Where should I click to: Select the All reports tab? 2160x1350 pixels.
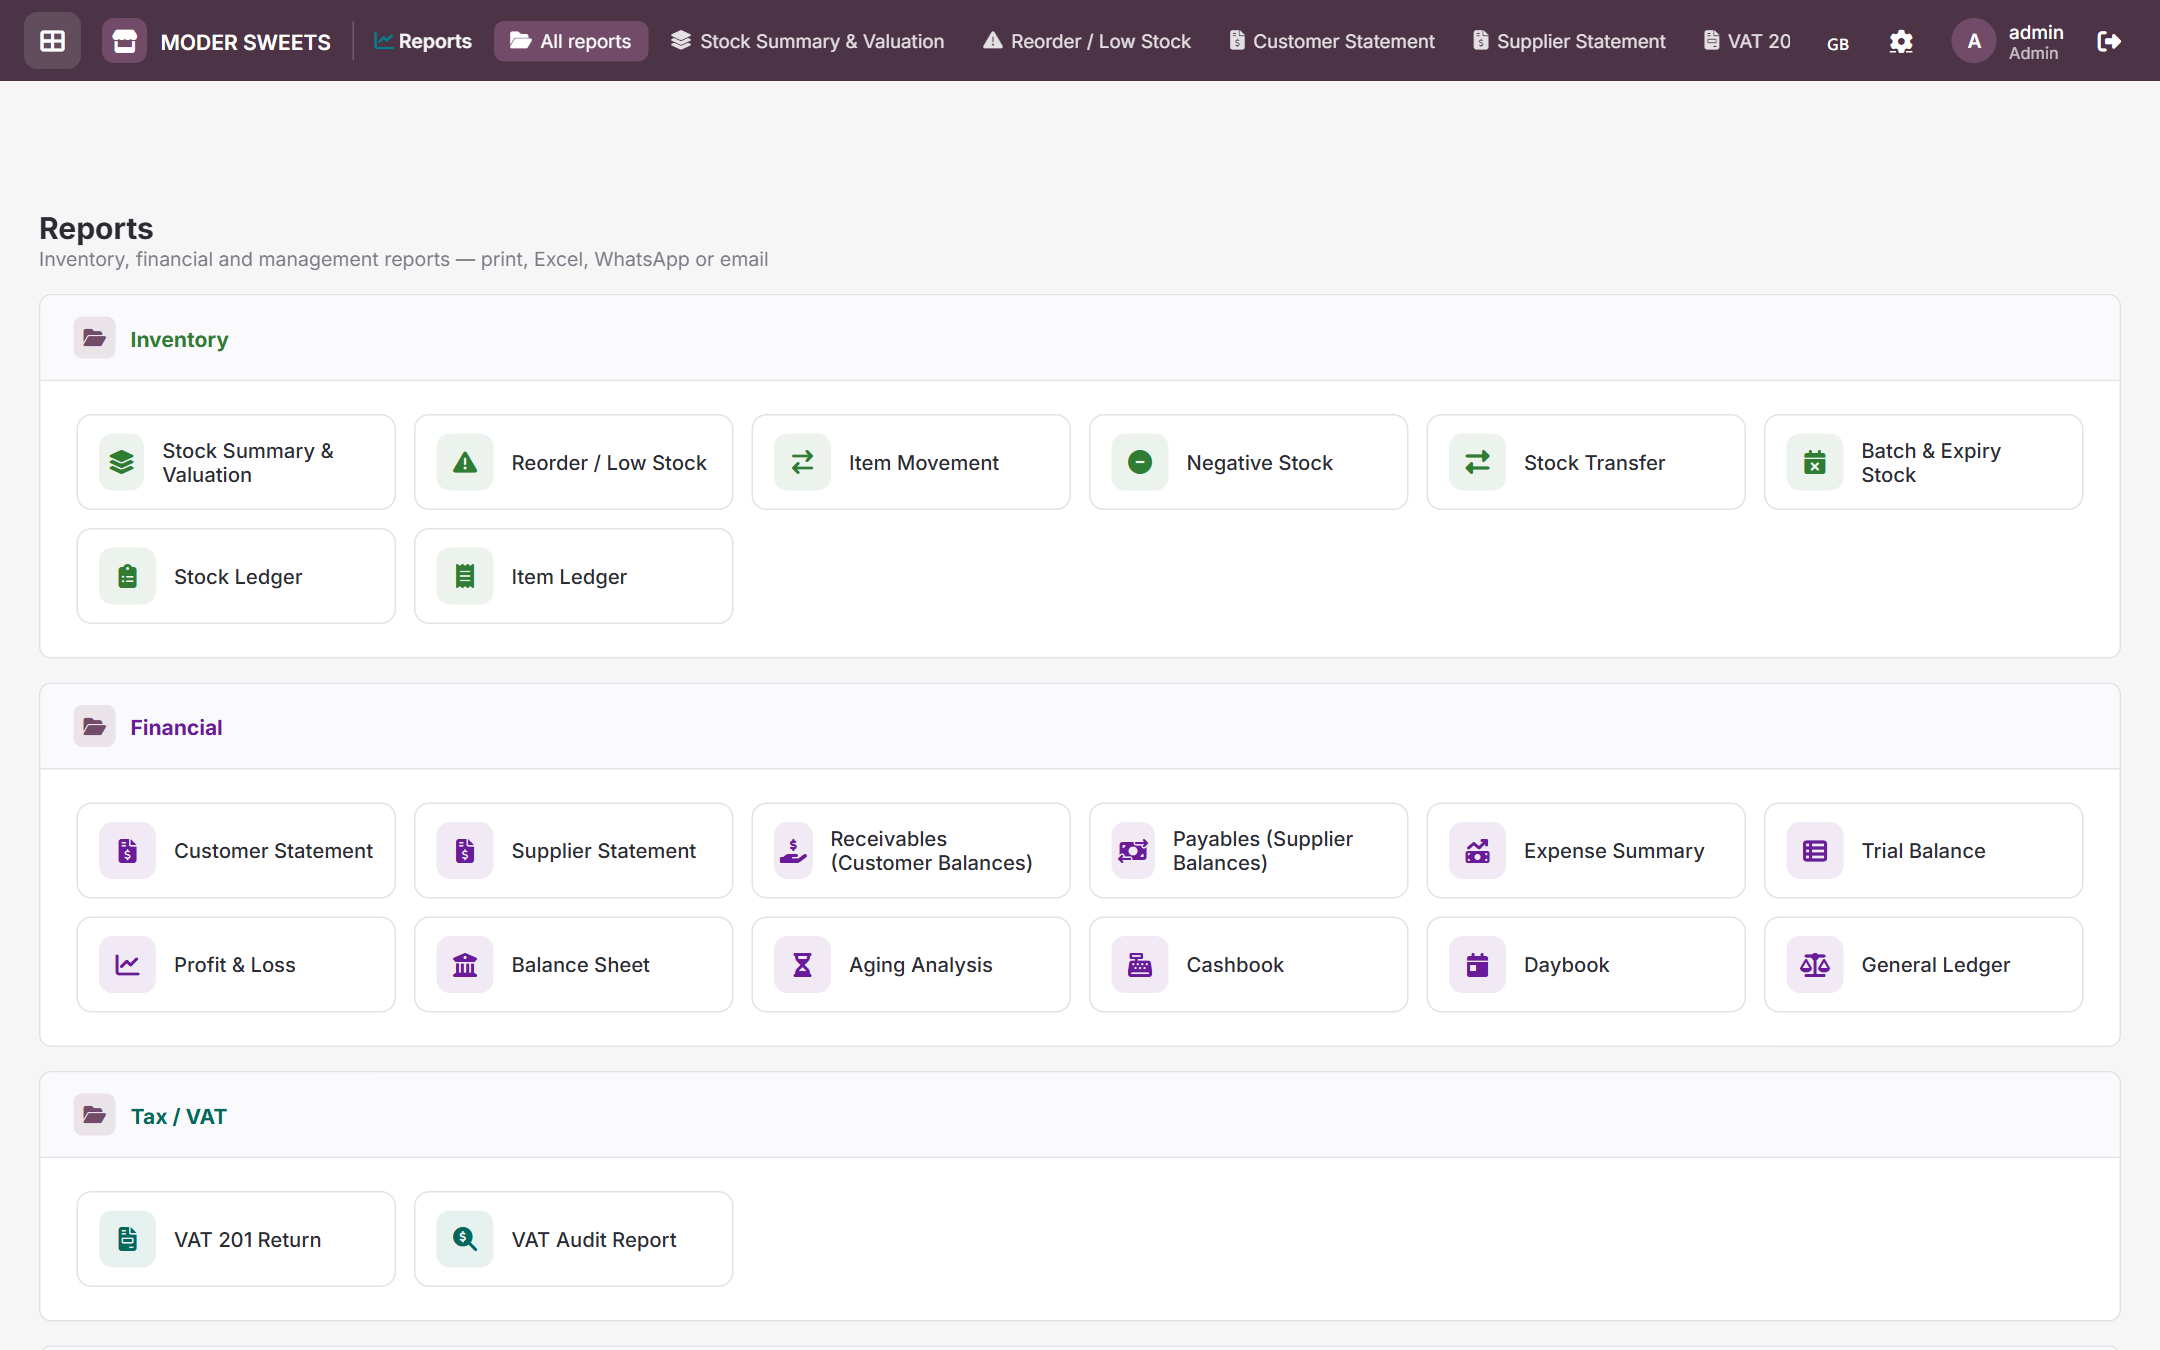tap(571, 41)
